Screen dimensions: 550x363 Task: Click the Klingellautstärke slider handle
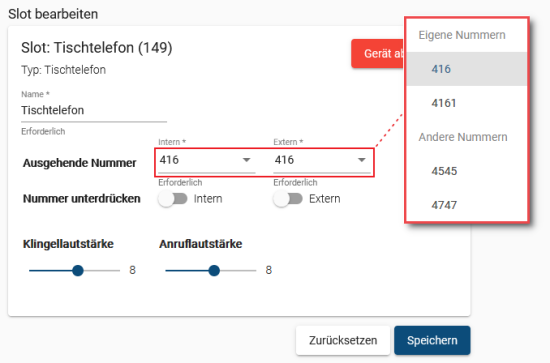click(x=78, y=270)
